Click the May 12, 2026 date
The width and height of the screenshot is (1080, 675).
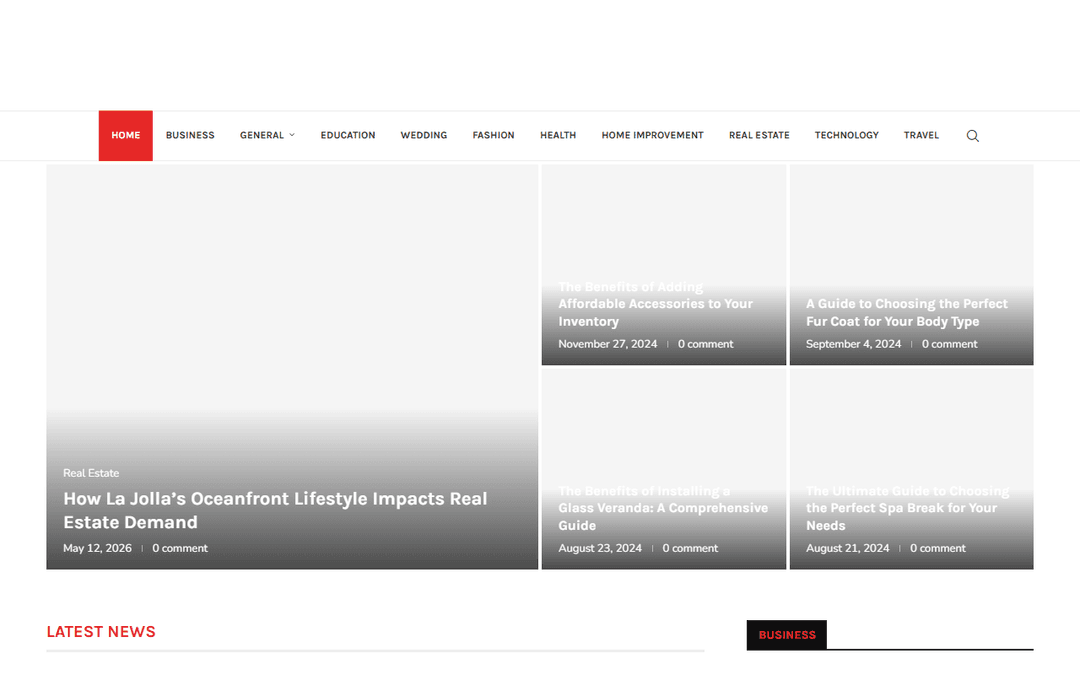(x=97, y=548)
